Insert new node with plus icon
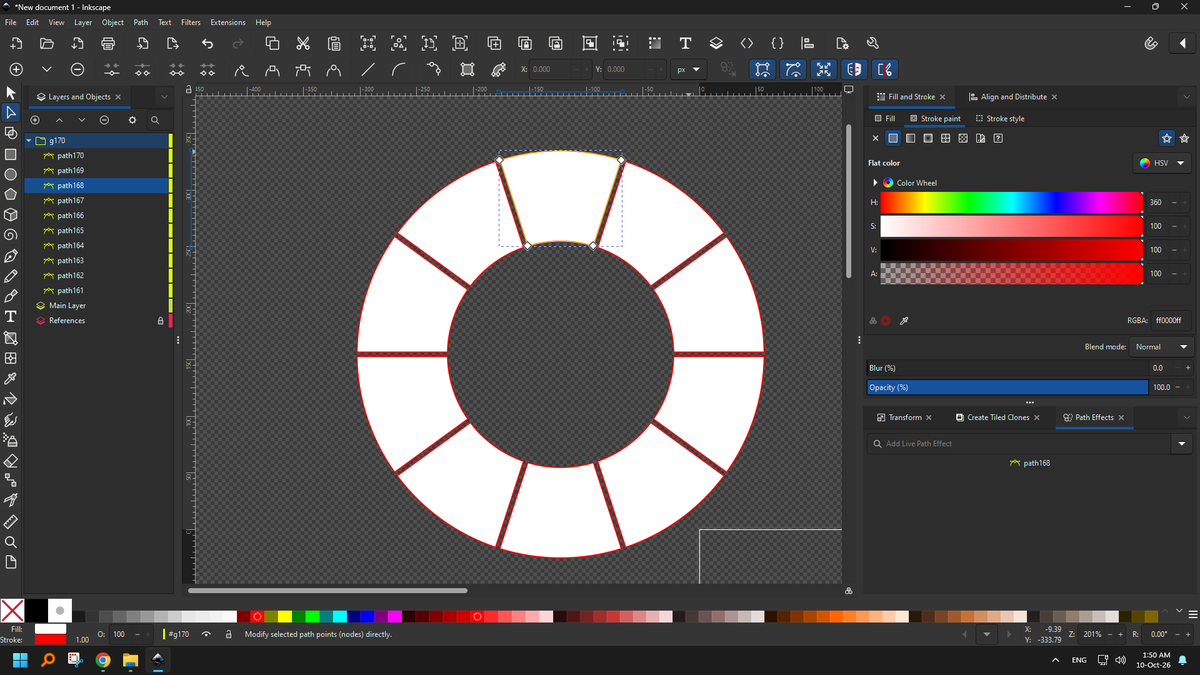The image size is (1200, 675). tap(16, 69)
